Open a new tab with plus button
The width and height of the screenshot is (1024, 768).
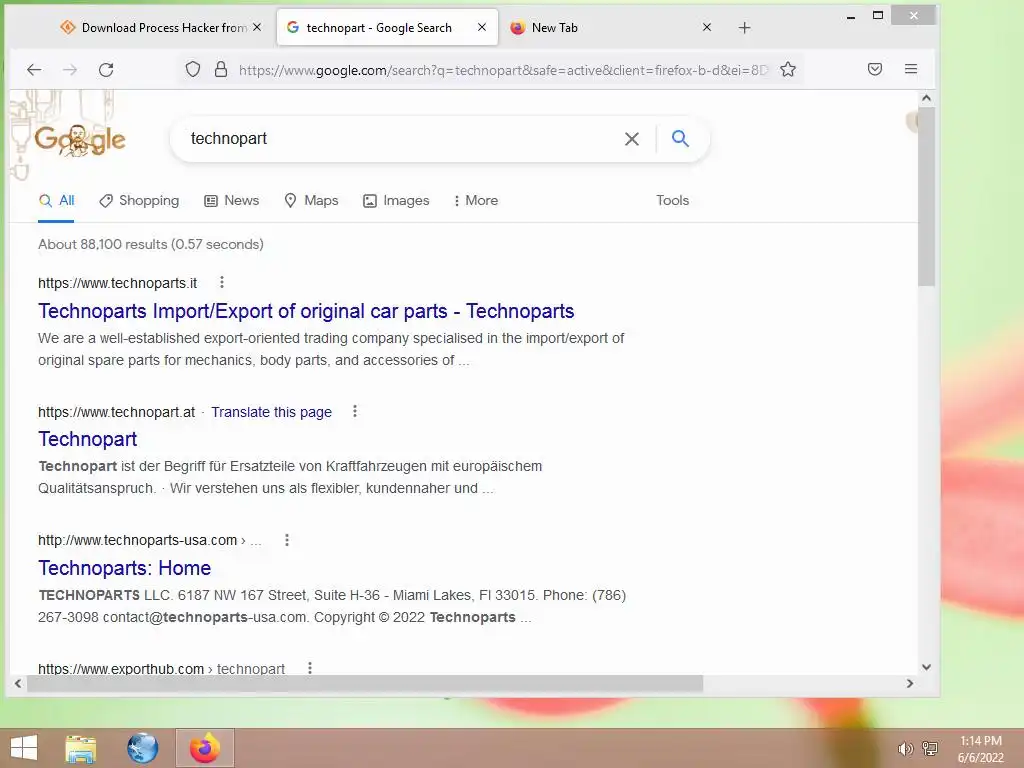pyautogui.click(x=744, y=27)
